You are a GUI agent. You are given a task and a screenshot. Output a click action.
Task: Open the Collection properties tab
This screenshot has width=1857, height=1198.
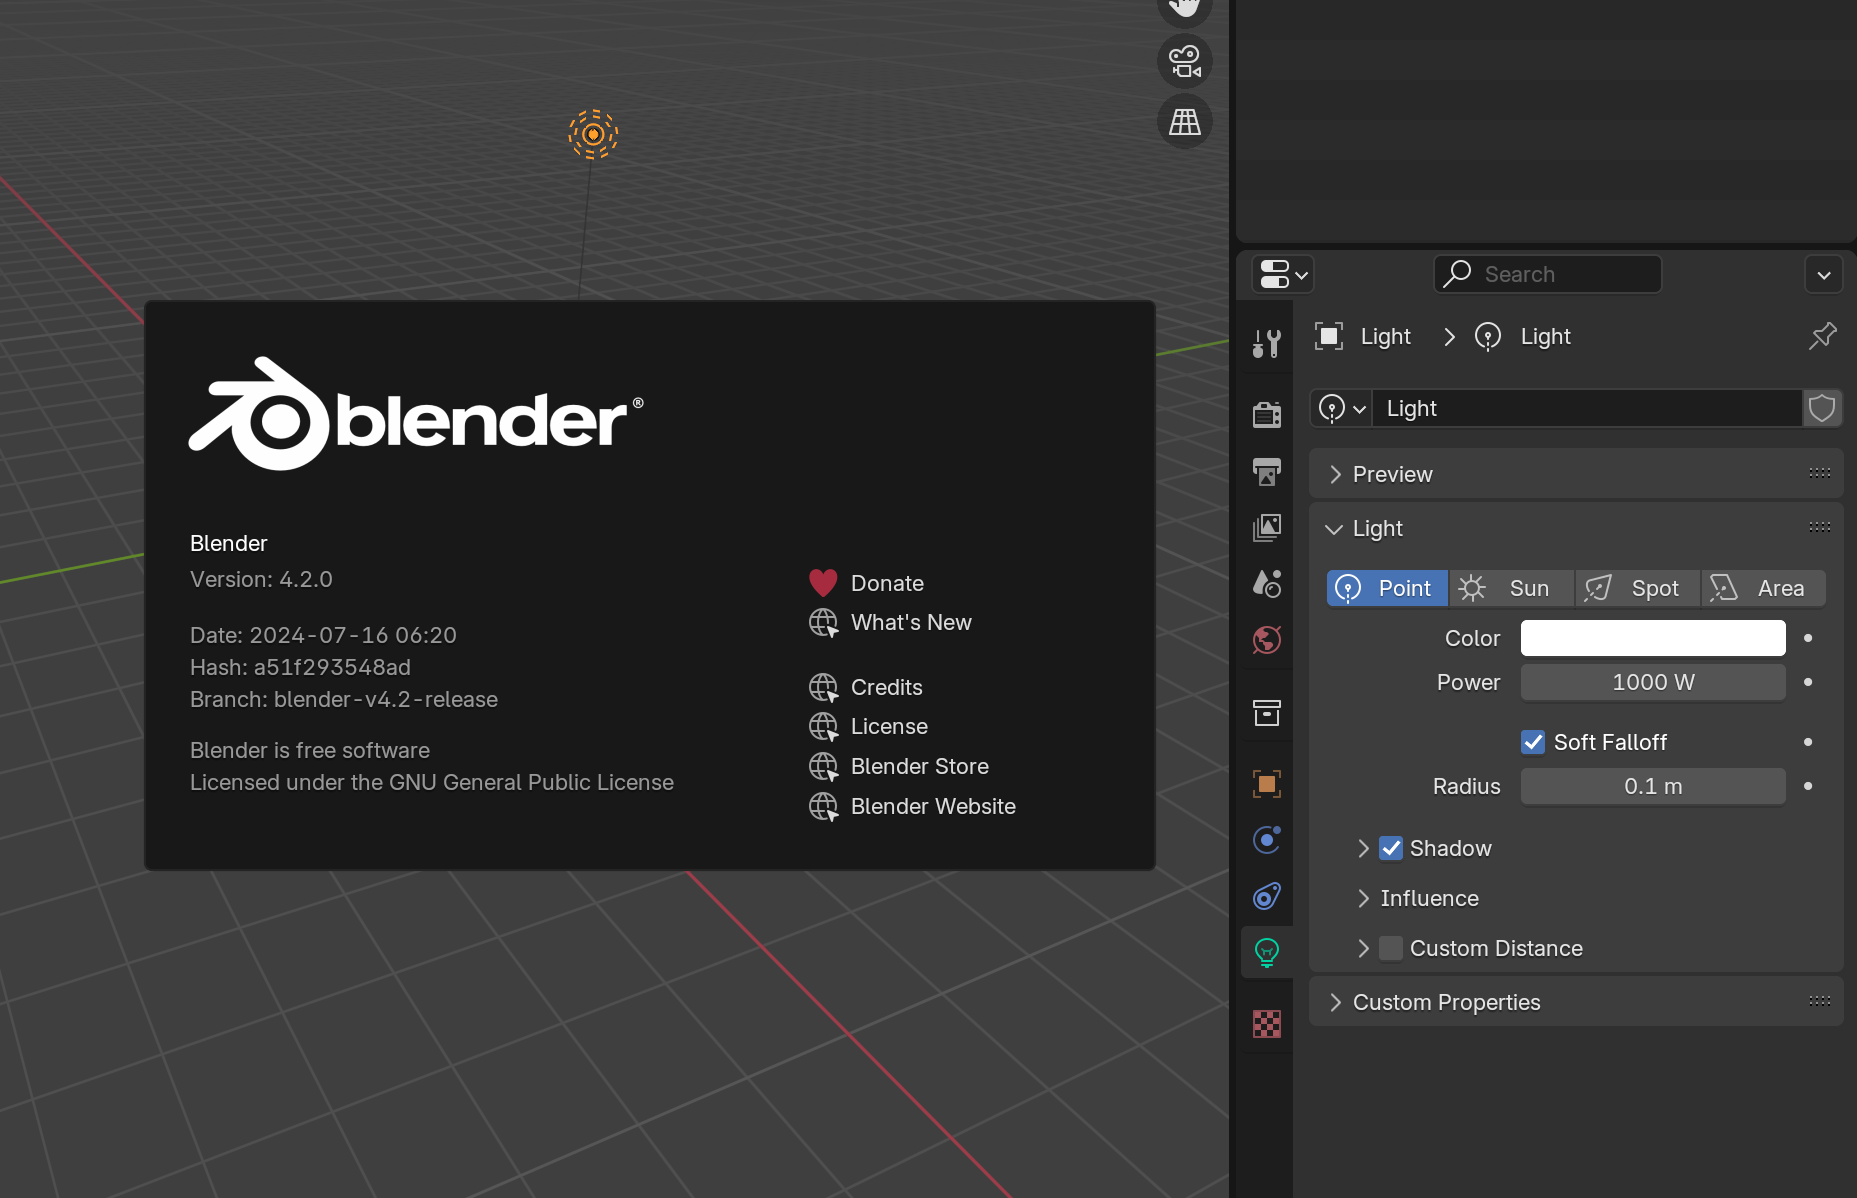point(1267,713)
